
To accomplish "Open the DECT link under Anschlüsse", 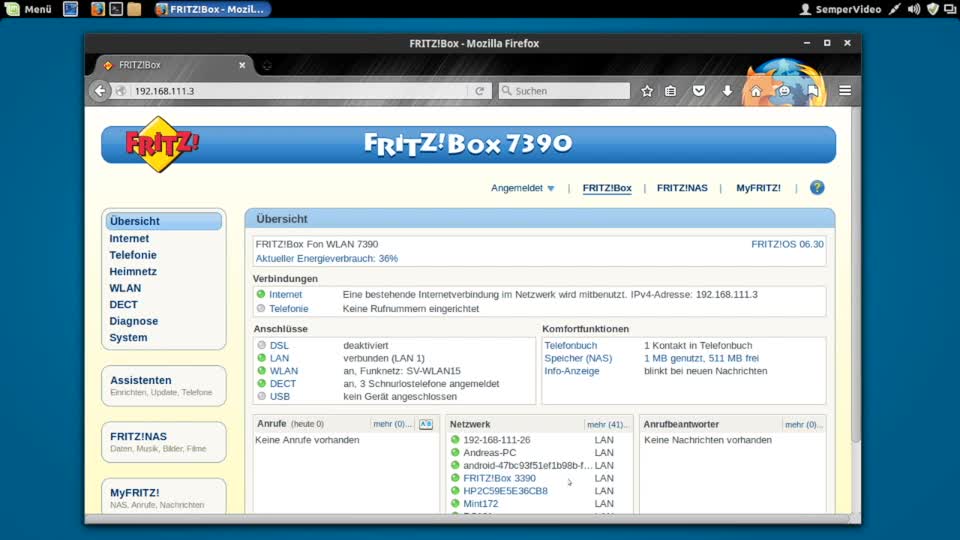I will point(282,384).
